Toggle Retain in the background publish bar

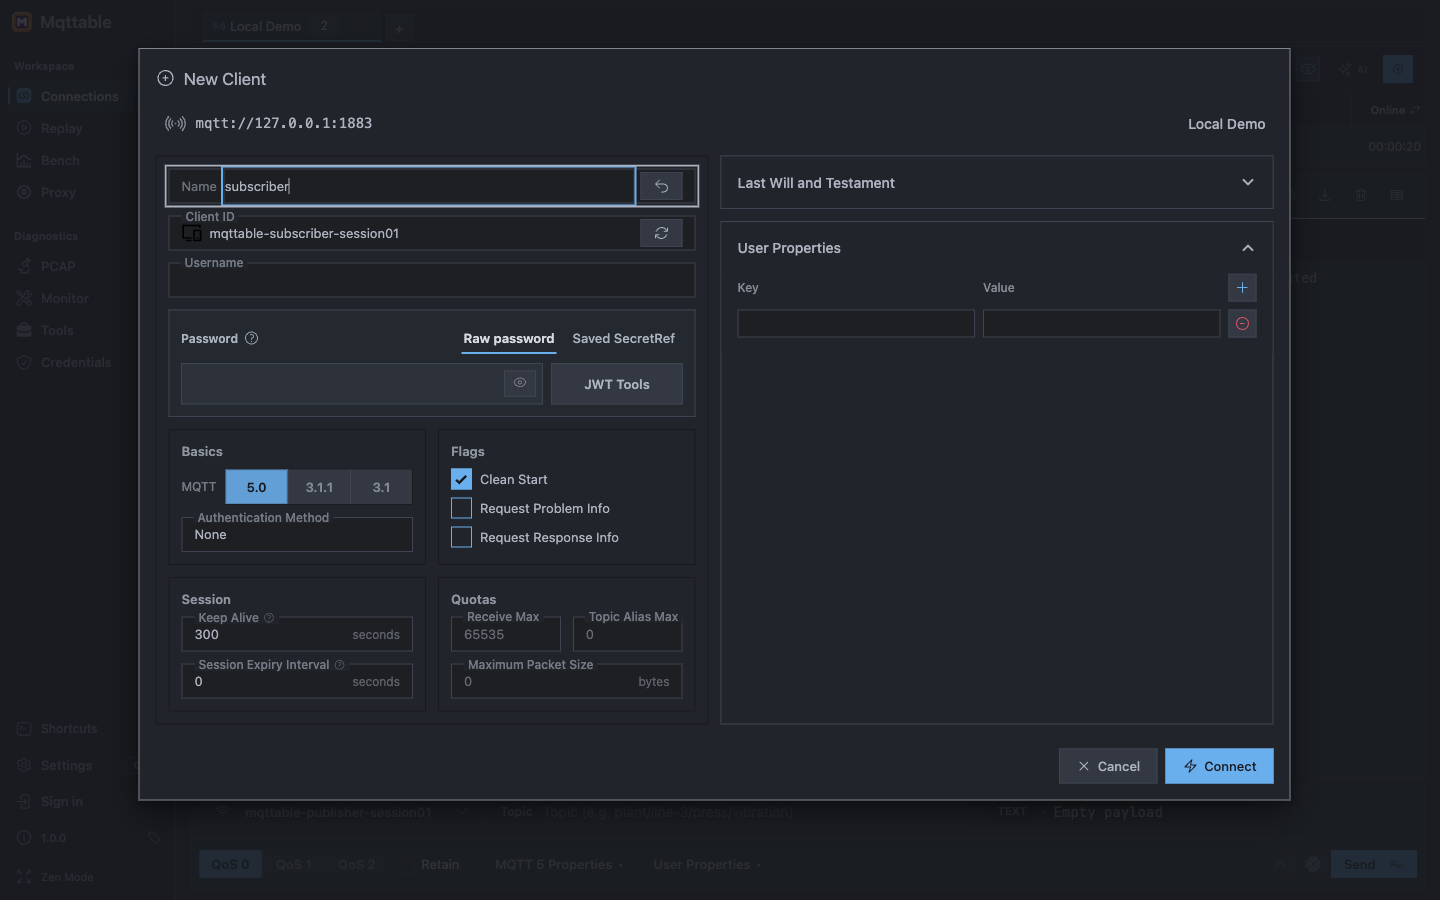(x=440, y=864)
